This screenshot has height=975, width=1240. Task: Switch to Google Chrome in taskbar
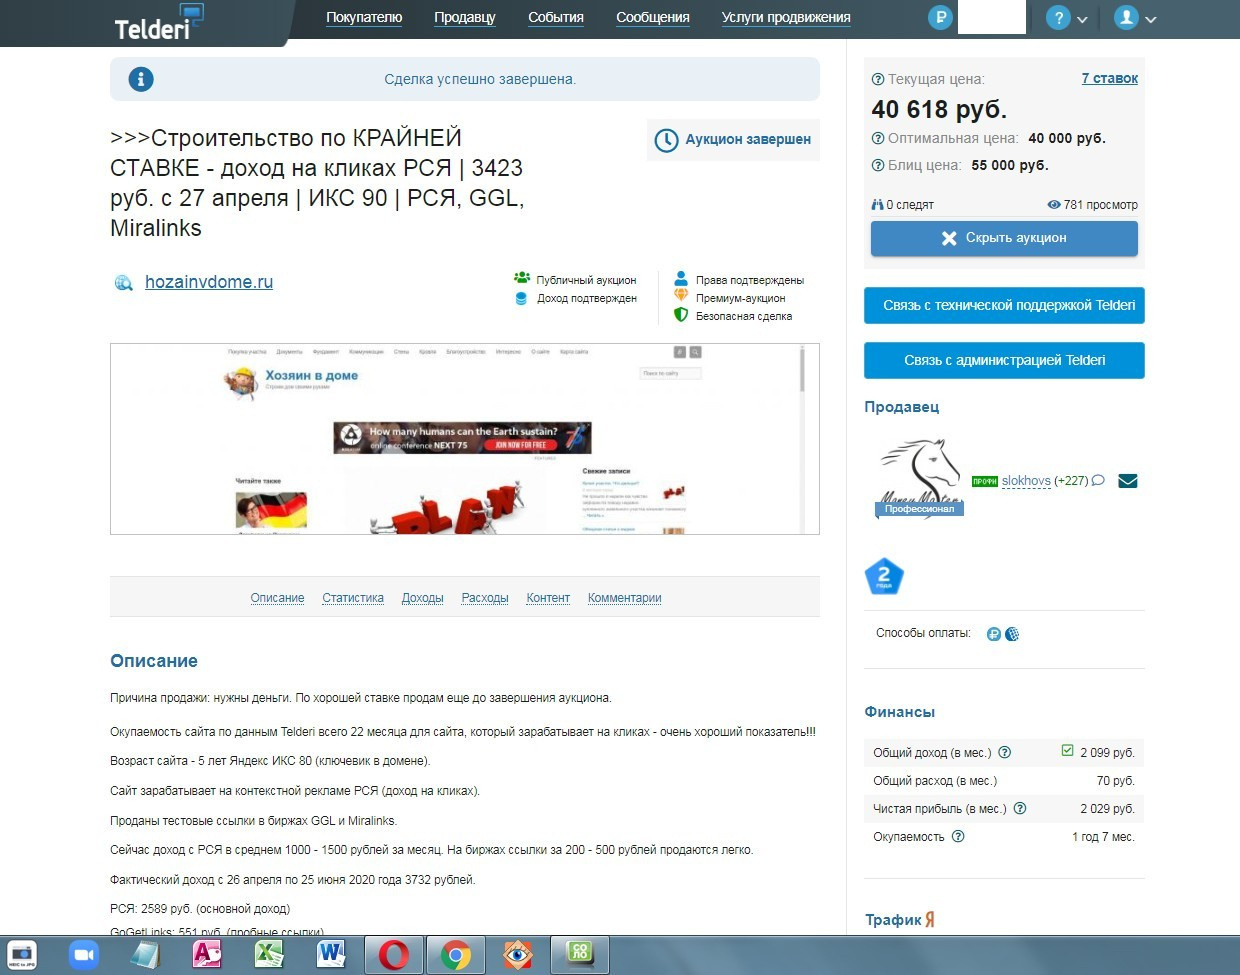[x=456, y=956]
